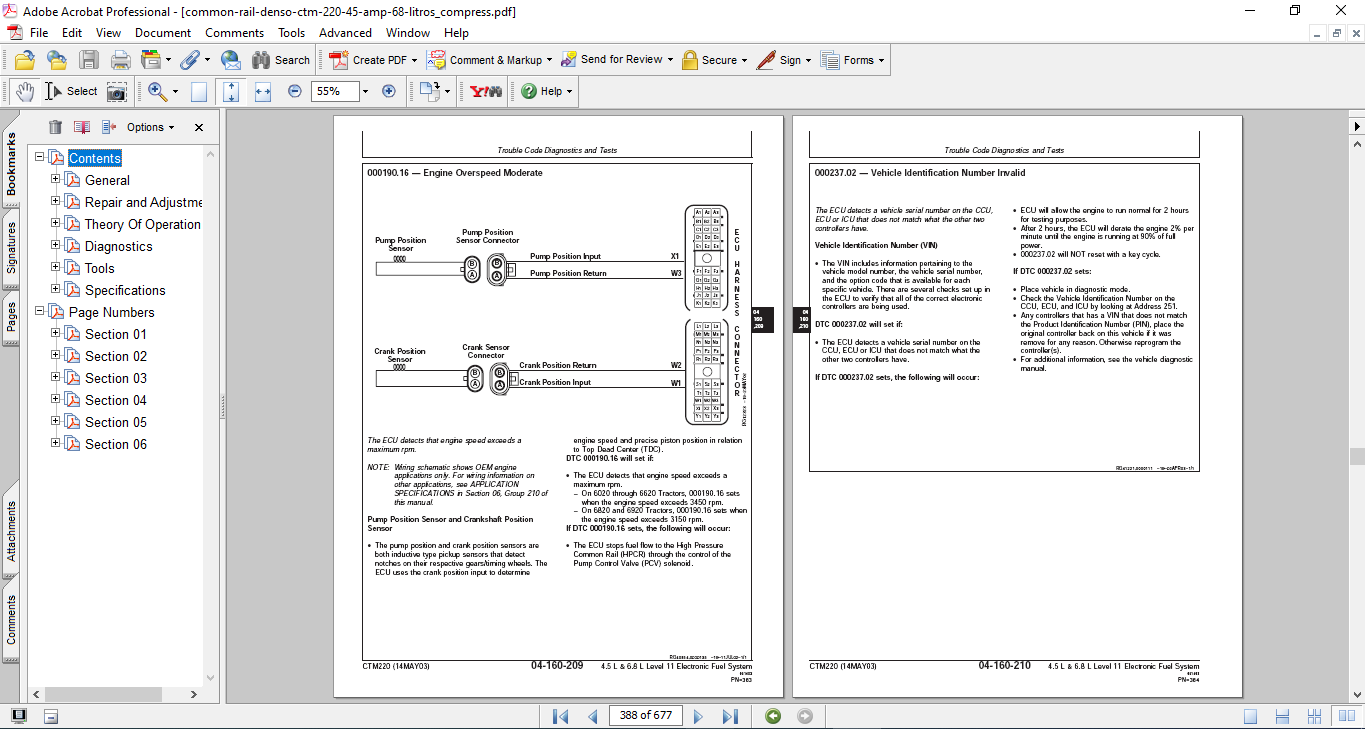This screenshot has height=729, width=1365.
Task: Jump back with the green Previous View arrow
Action: (773, 716)
